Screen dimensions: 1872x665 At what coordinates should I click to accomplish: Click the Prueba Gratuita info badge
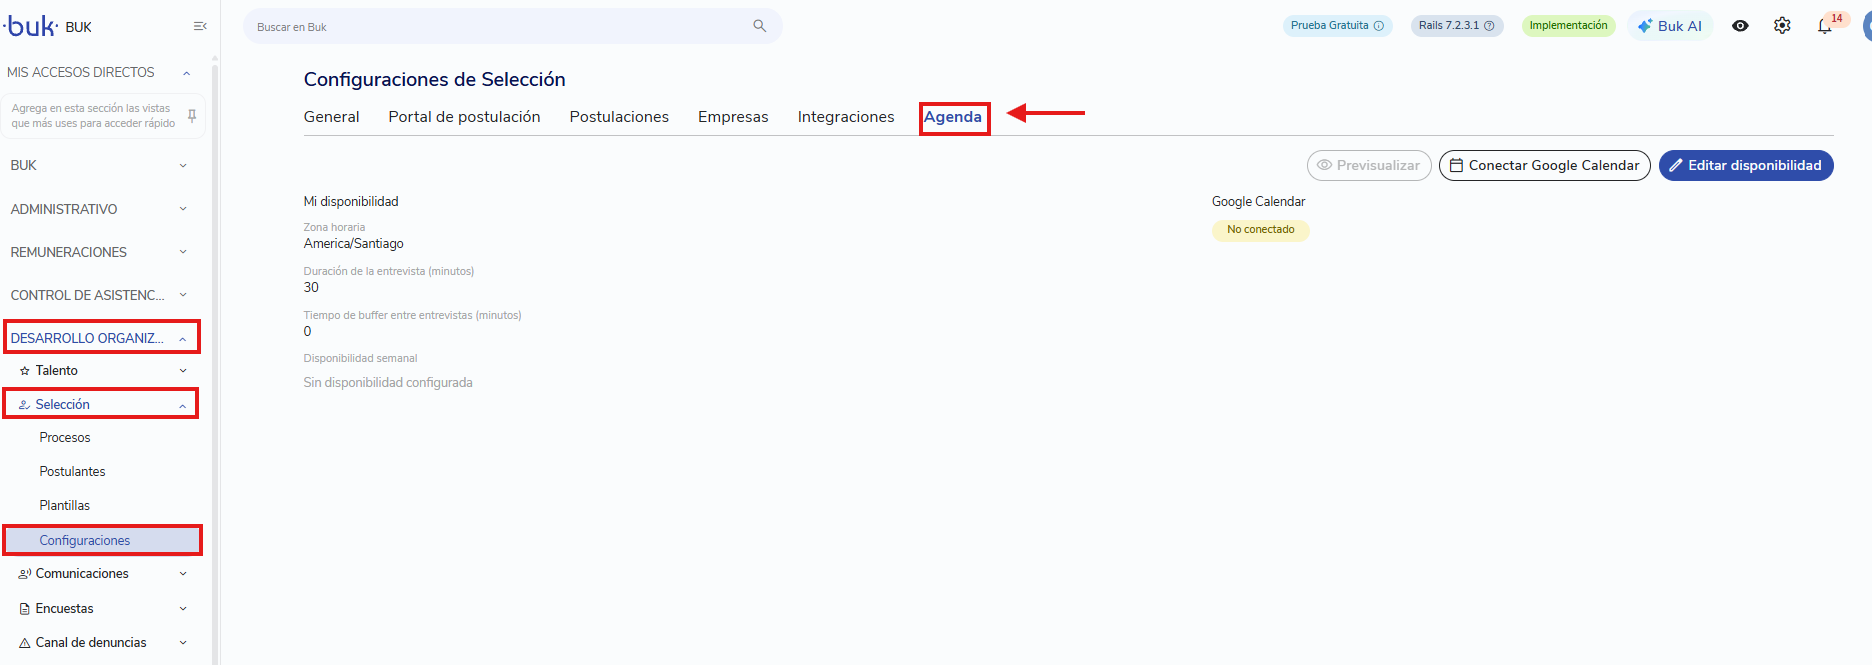point(1337,26)
